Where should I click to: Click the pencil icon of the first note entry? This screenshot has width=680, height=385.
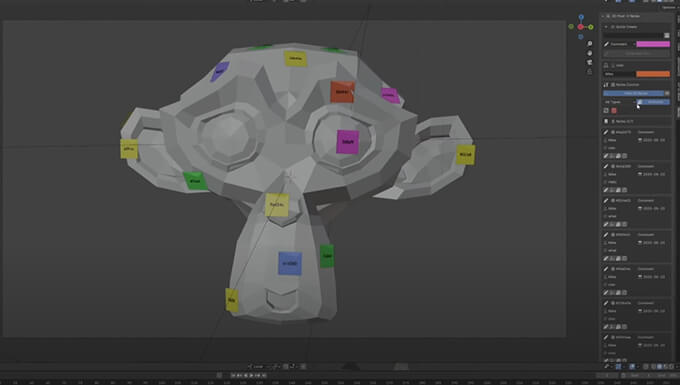(606, 132)
